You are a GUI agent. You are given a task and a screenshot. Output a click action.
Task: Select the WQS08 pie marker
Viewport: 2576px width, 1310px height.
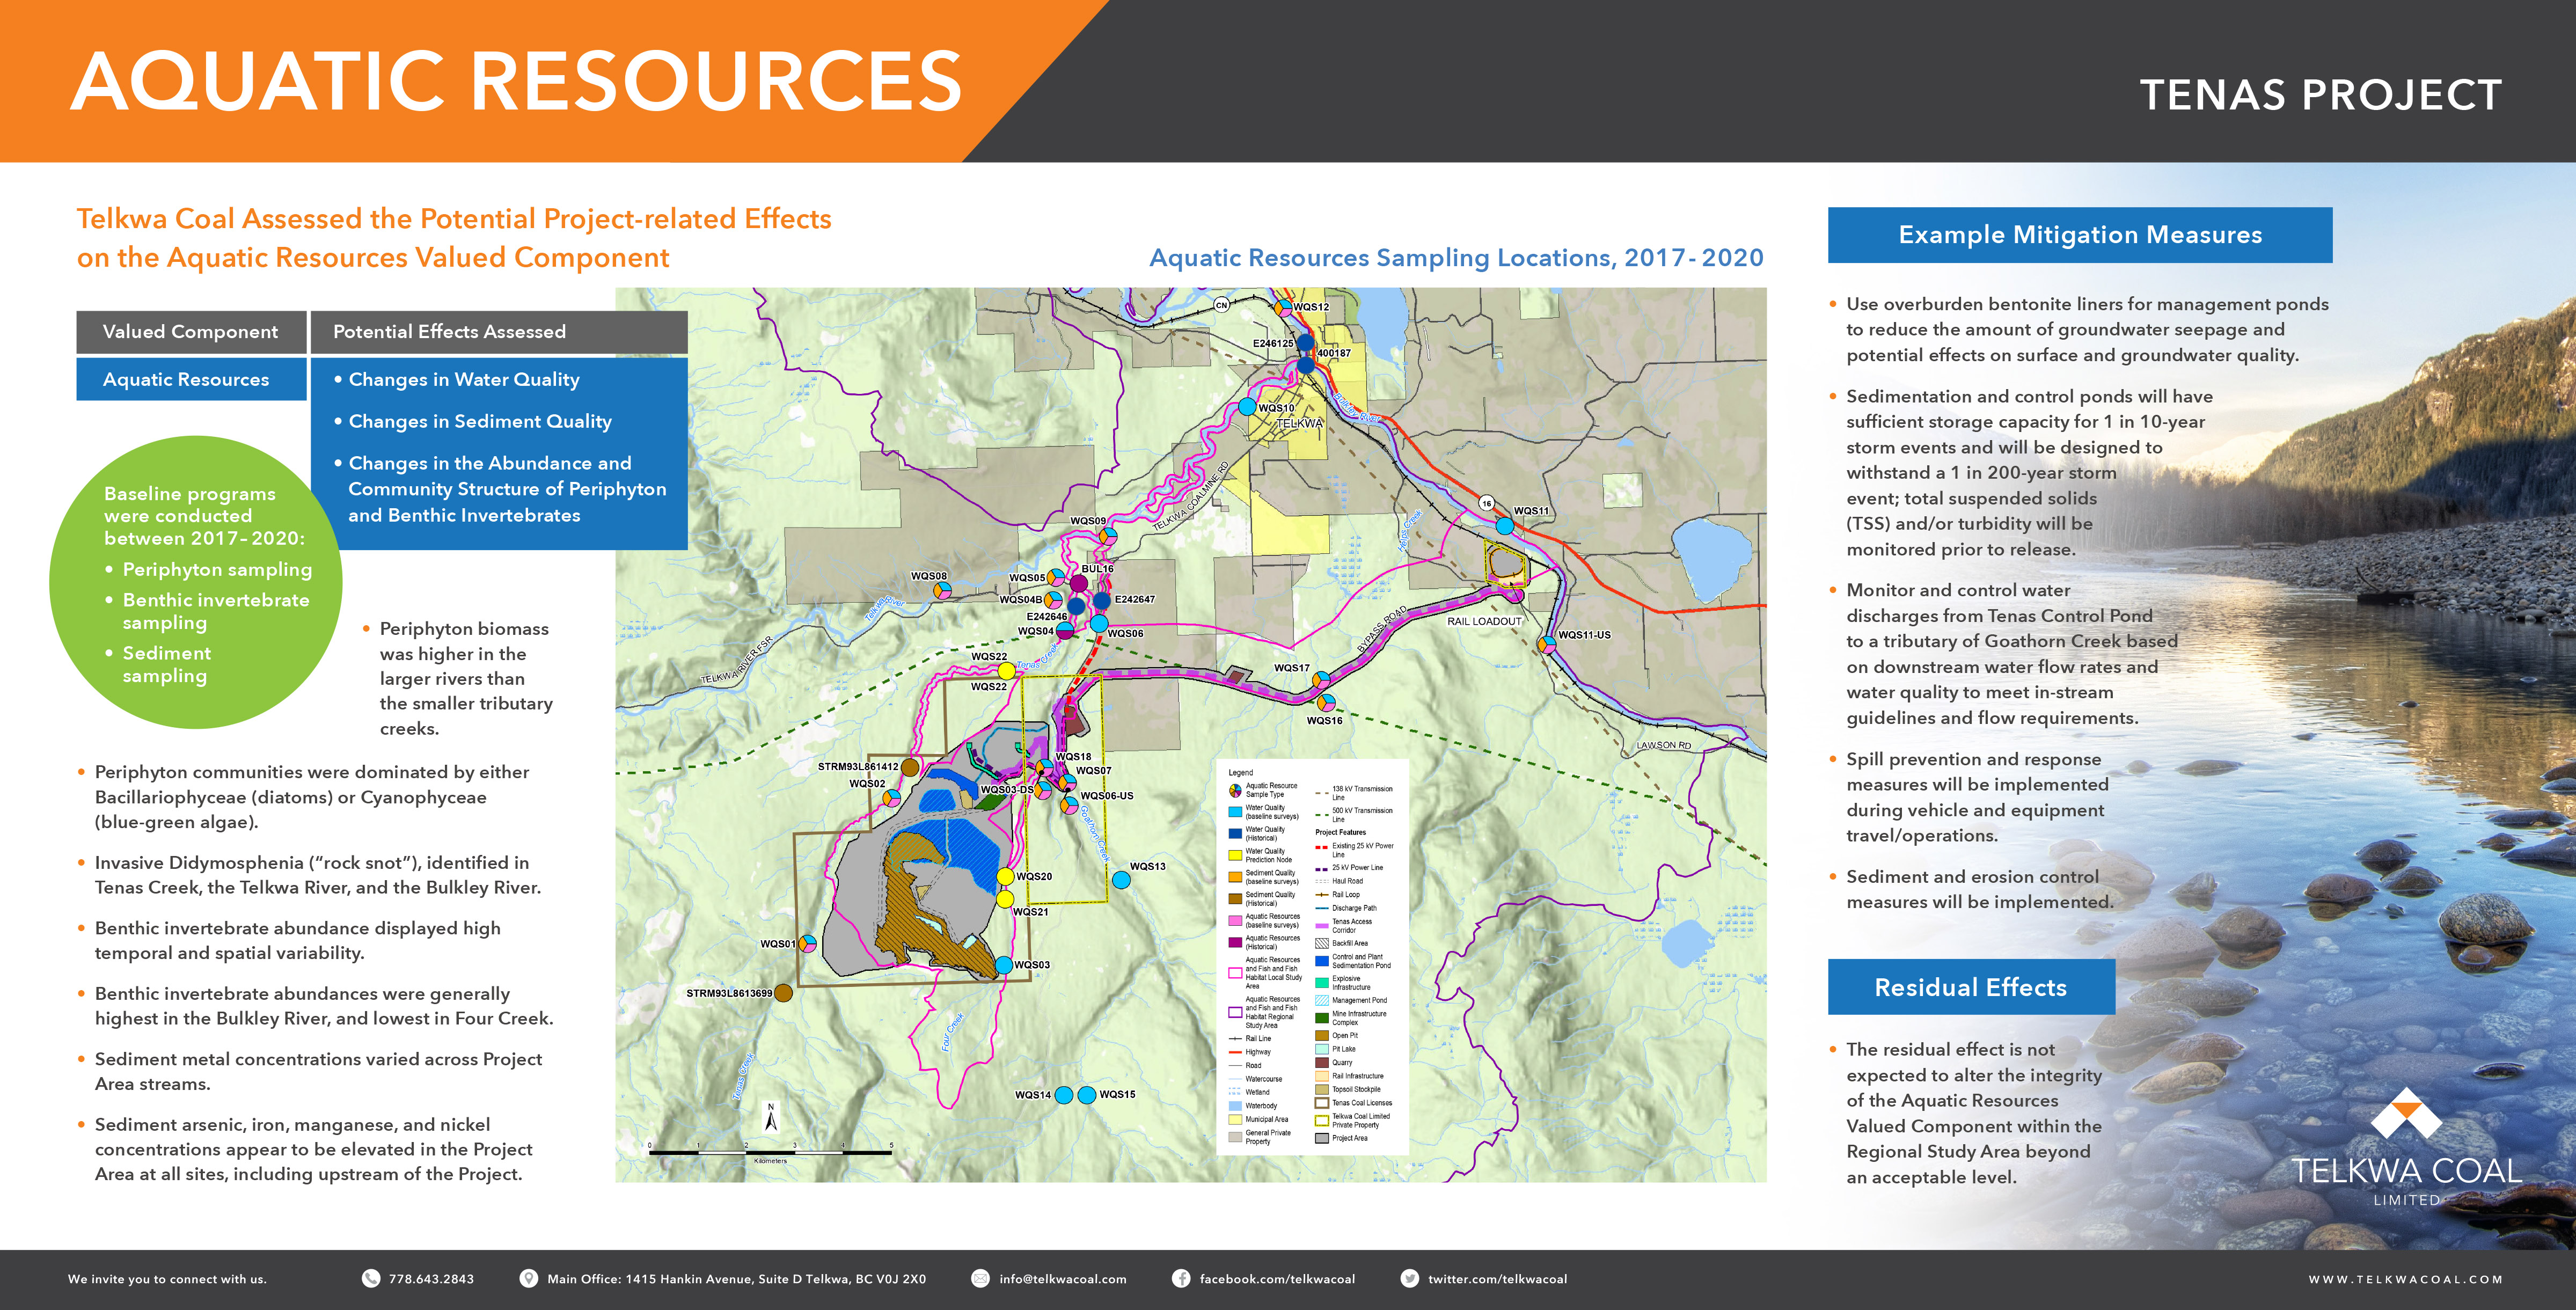(x=942, y=591)
